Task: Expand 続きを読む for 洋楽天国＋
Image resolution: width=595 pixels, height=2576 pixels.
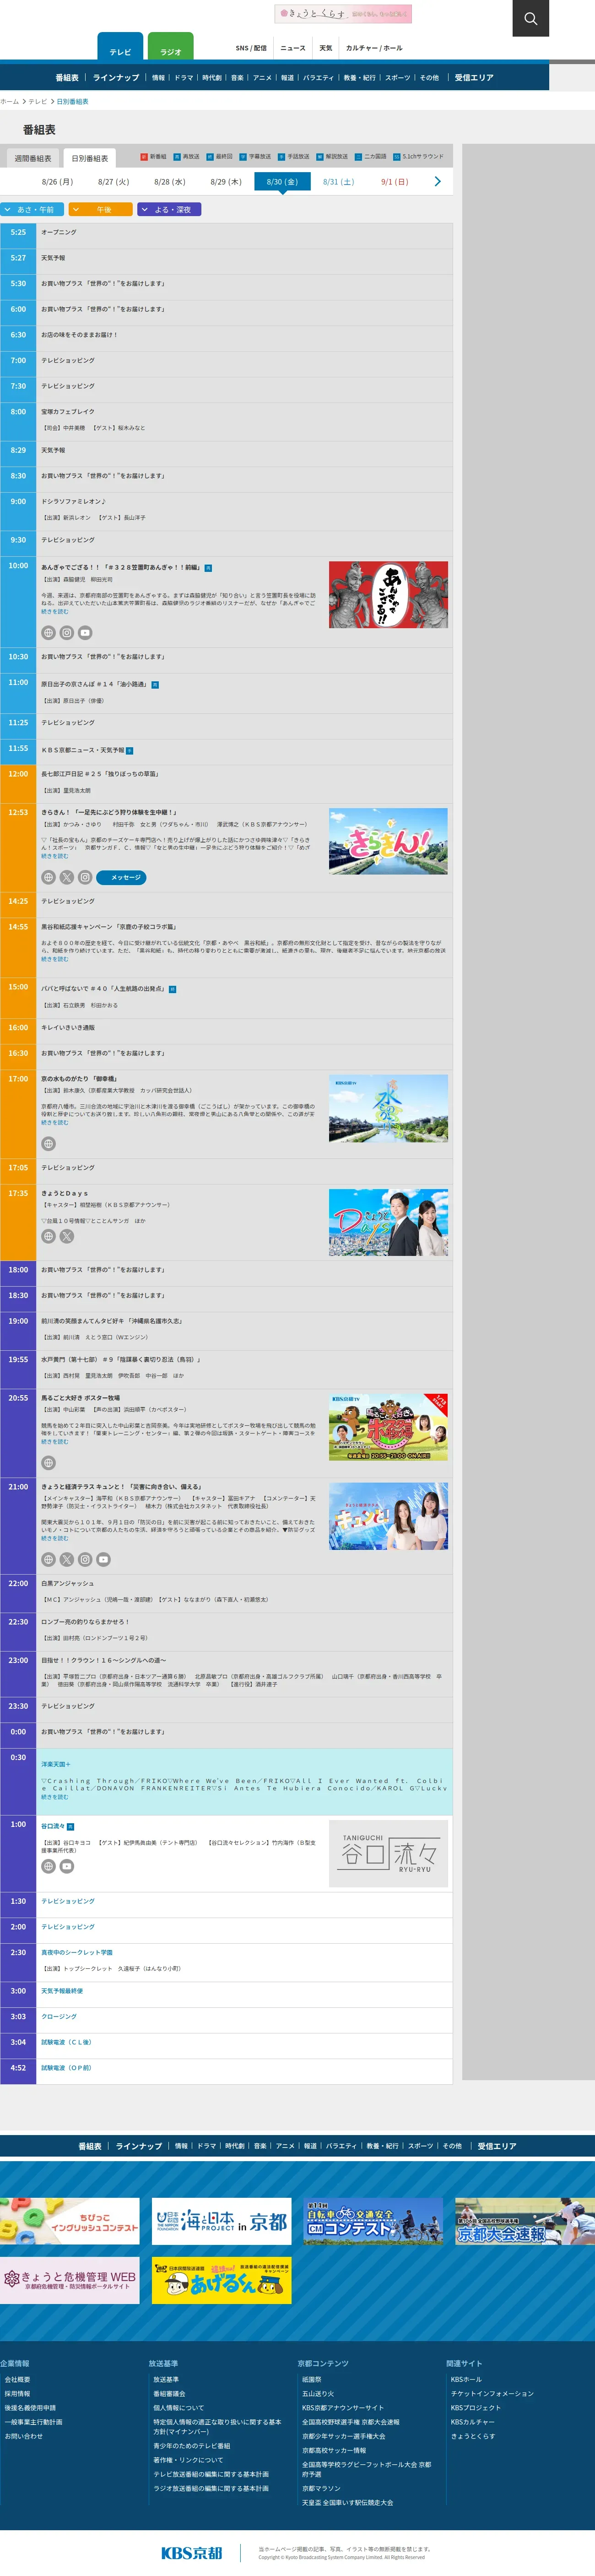Action: tap(55, 1797)
